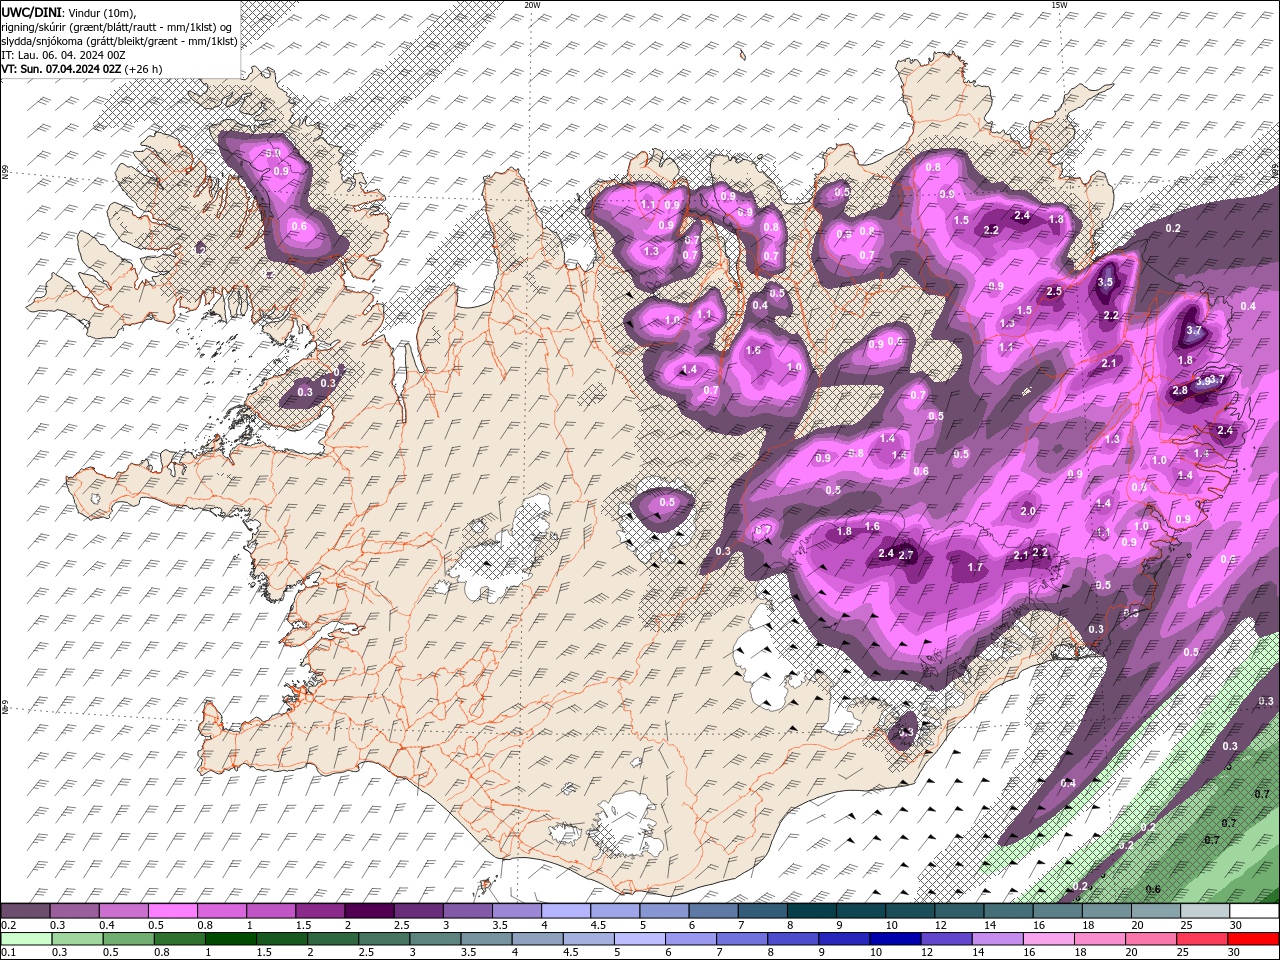Viewport: 1280px width, 960px height.
Task: Select bright pink snow swatch between 0.5 and 0.8
Action: coord(172,911)
